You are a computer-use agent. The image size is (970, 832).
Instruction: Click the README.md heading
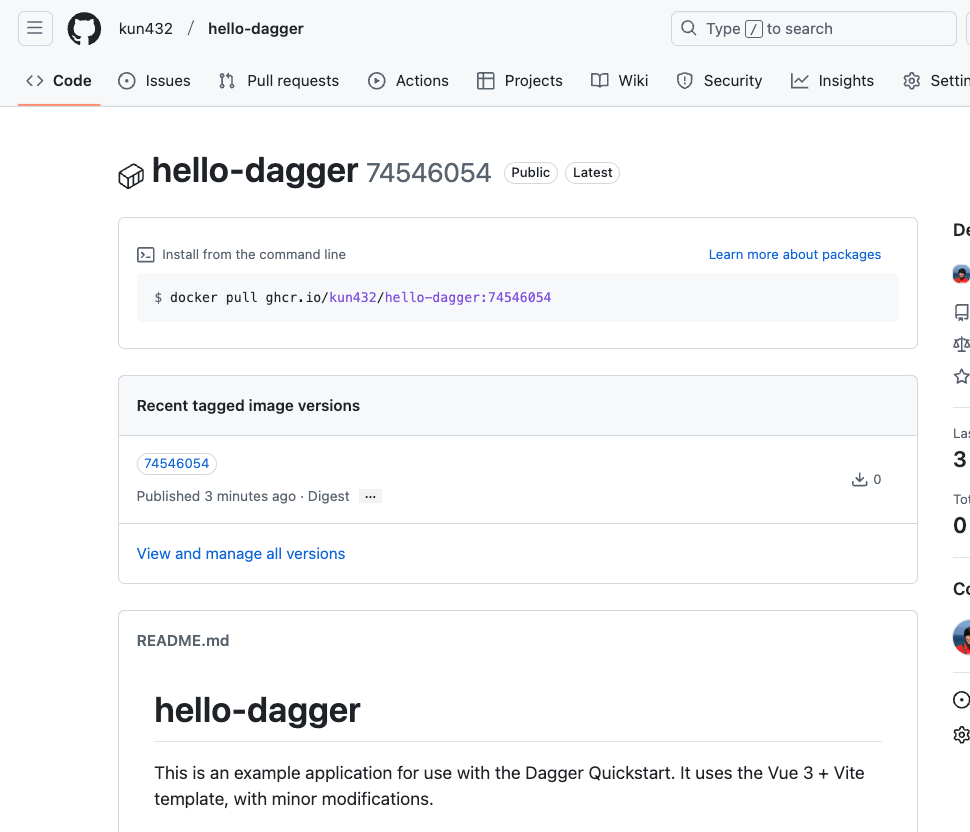(183, 641)
